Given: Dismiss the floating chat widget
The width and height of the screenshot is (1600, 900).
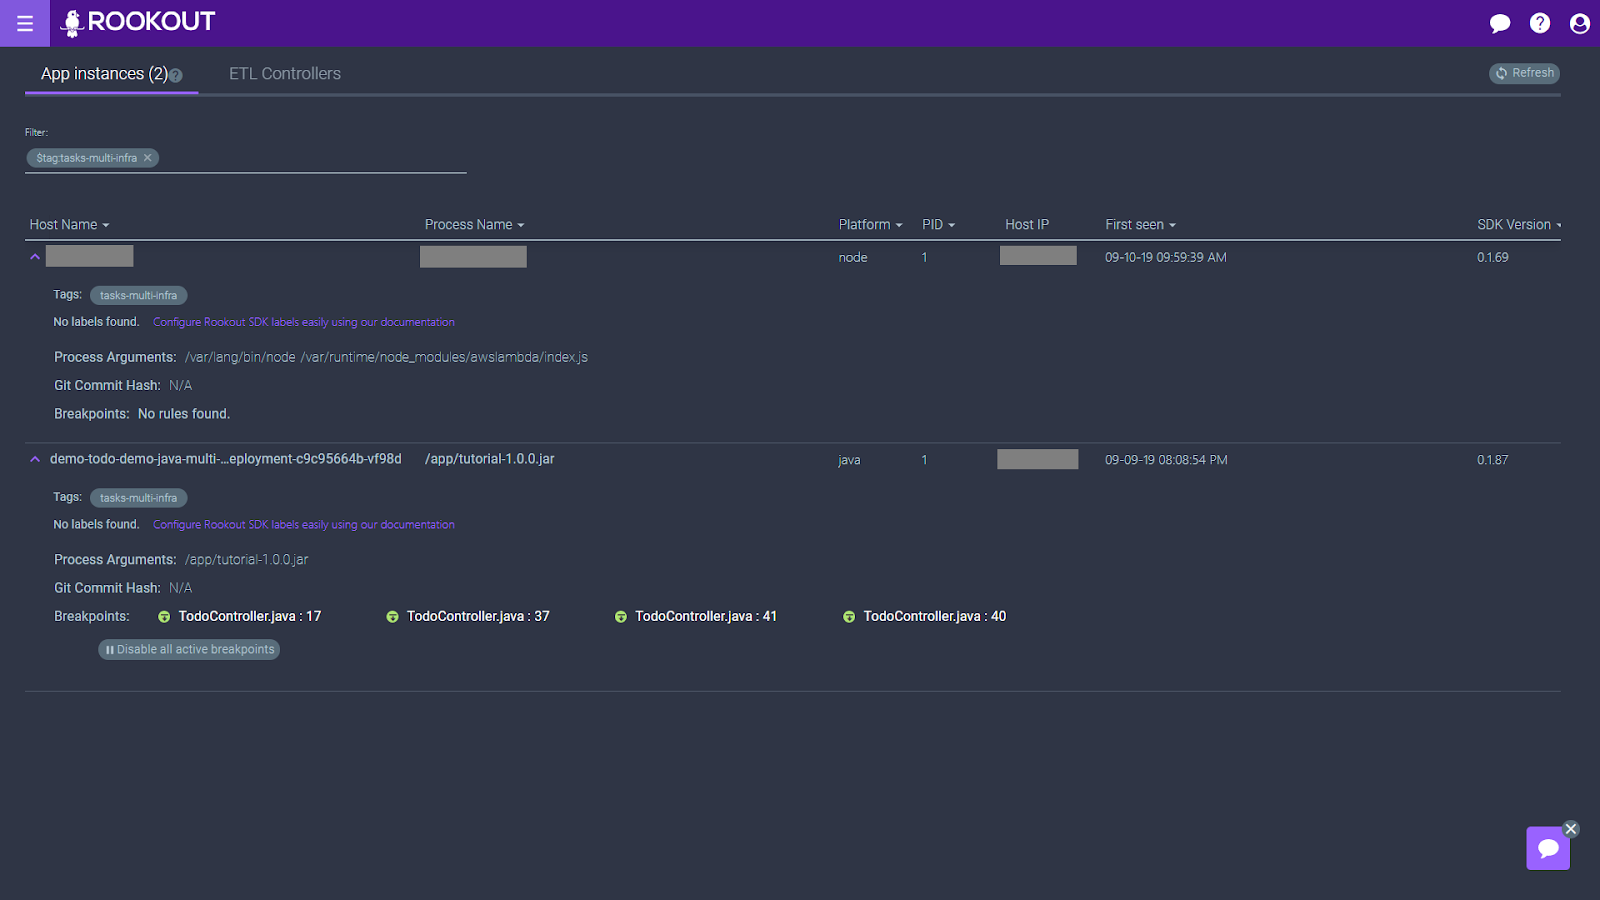Looking at the screenshot, I should click(1571, 829).
